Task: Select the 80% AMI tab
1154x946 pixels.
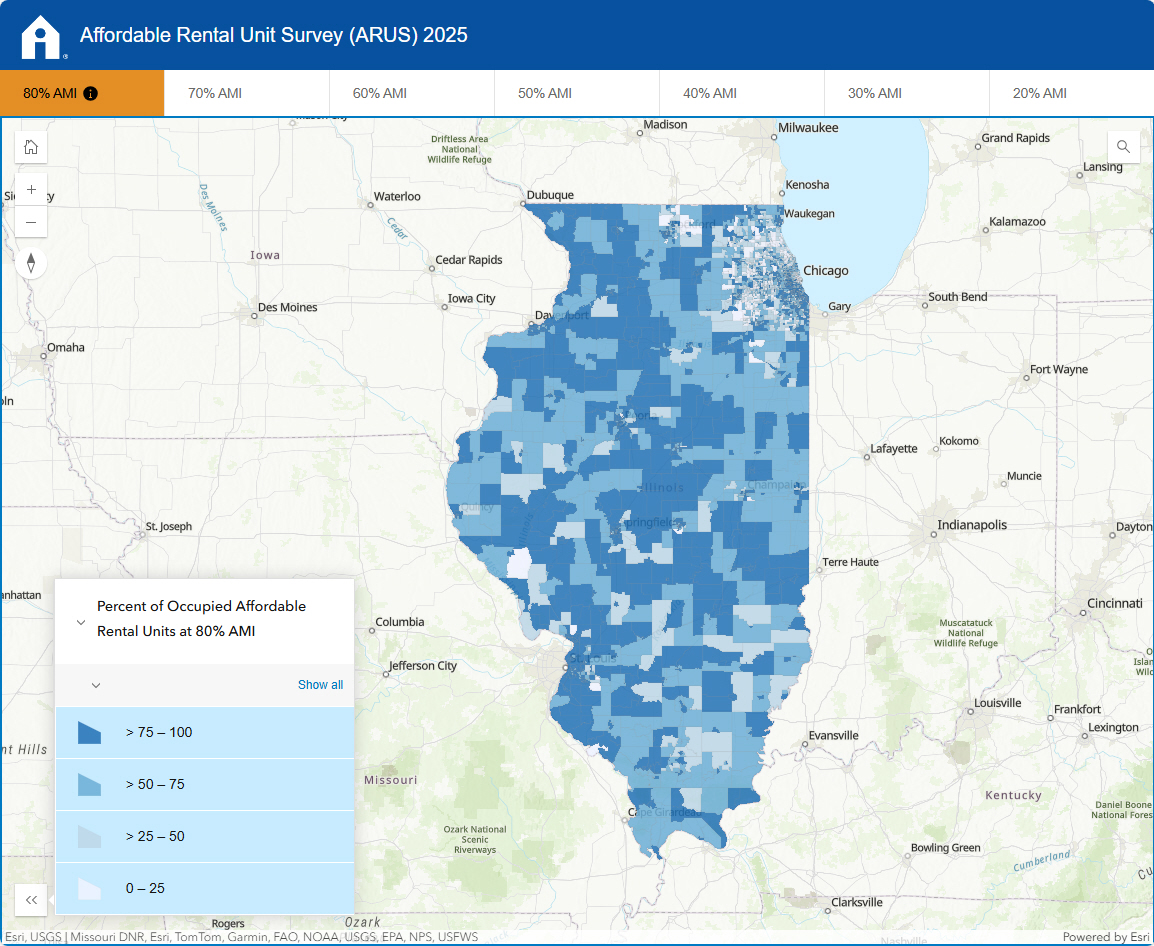Action: (x=82, y=93)
